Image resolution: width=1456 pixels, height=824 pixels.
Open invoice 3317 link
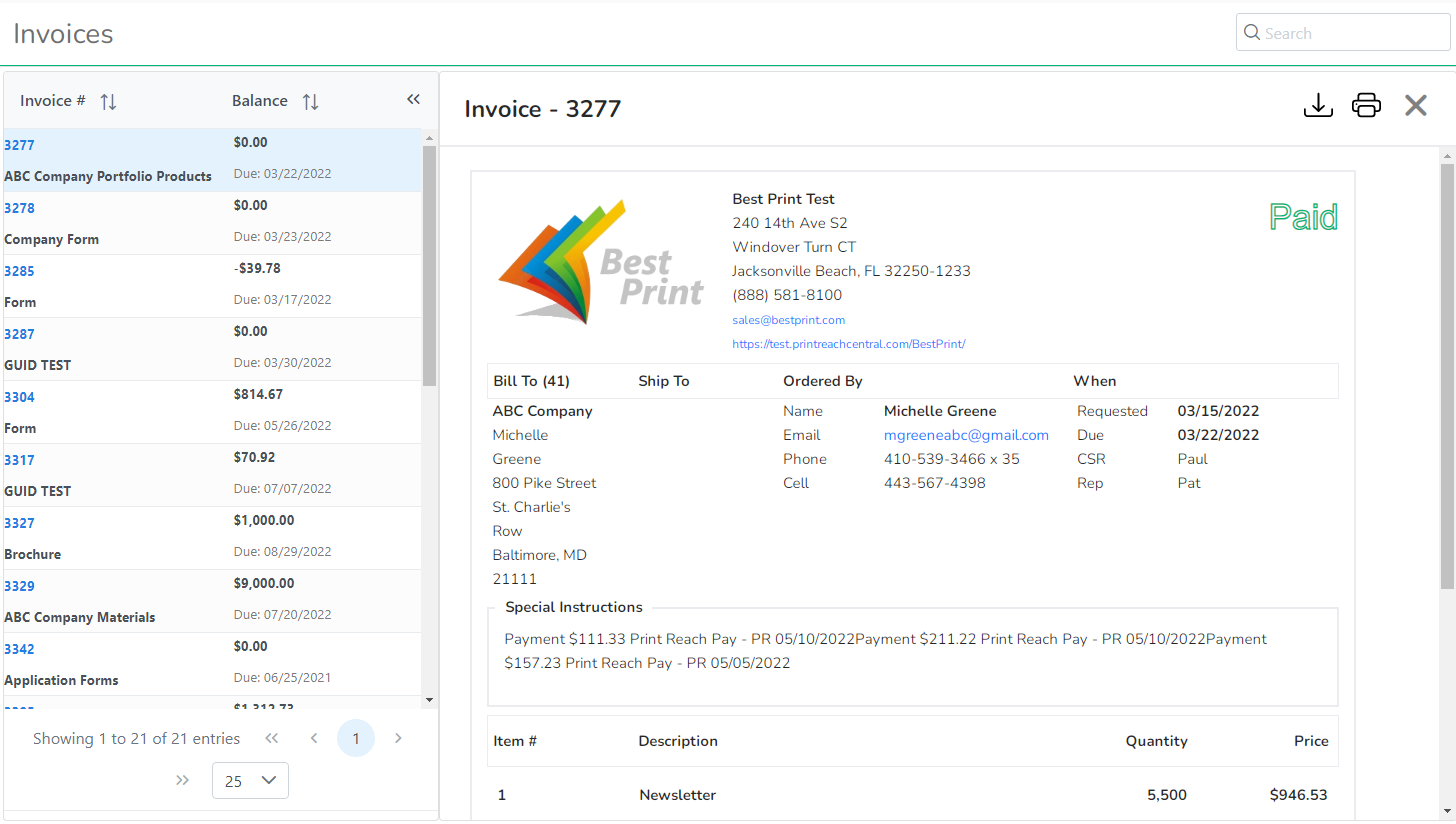click(19, 460)
